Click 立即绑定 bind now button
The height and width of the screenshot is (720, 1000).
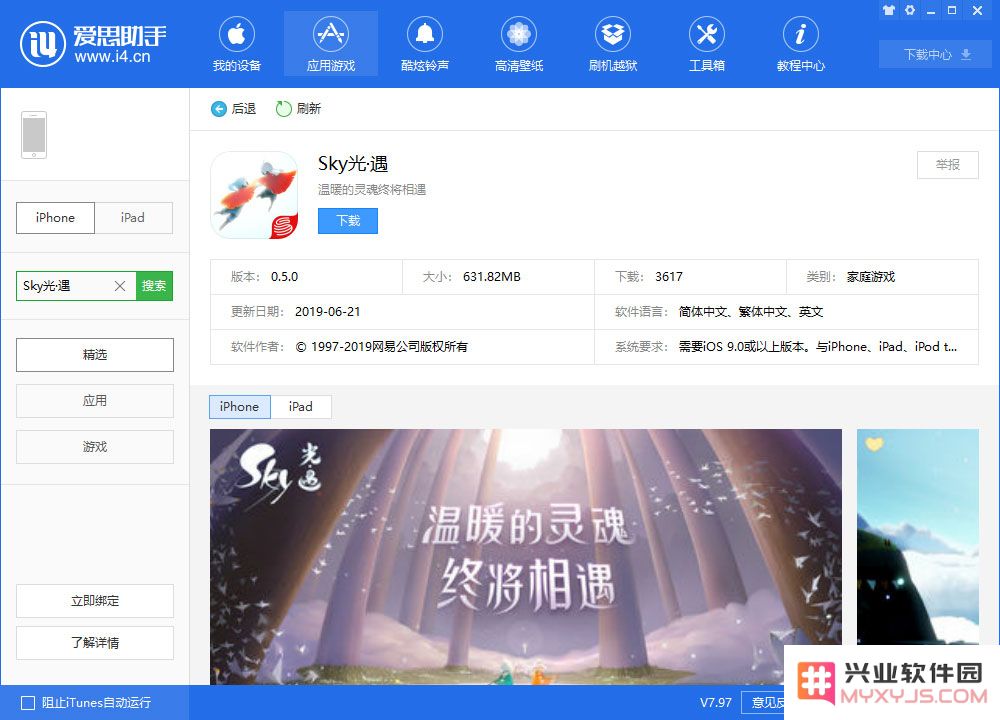click(x=94, y=601)
